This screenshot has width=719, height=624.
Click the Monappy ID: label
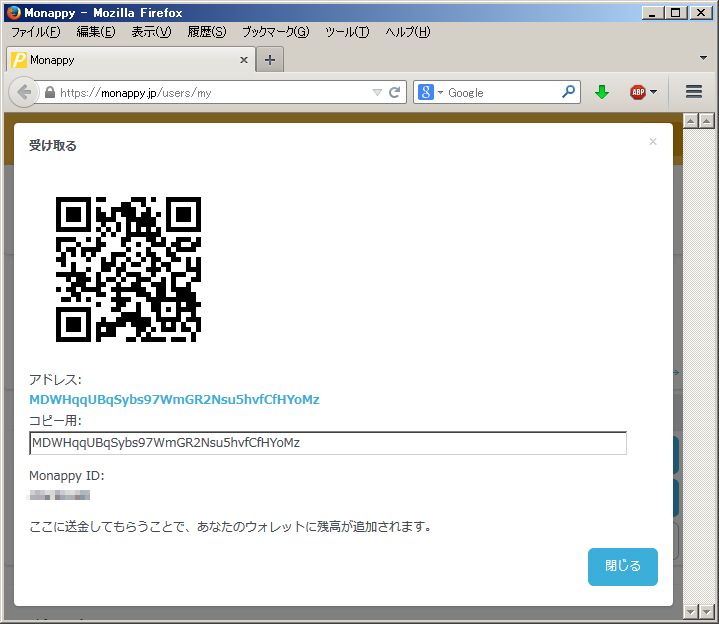[67, 476]
